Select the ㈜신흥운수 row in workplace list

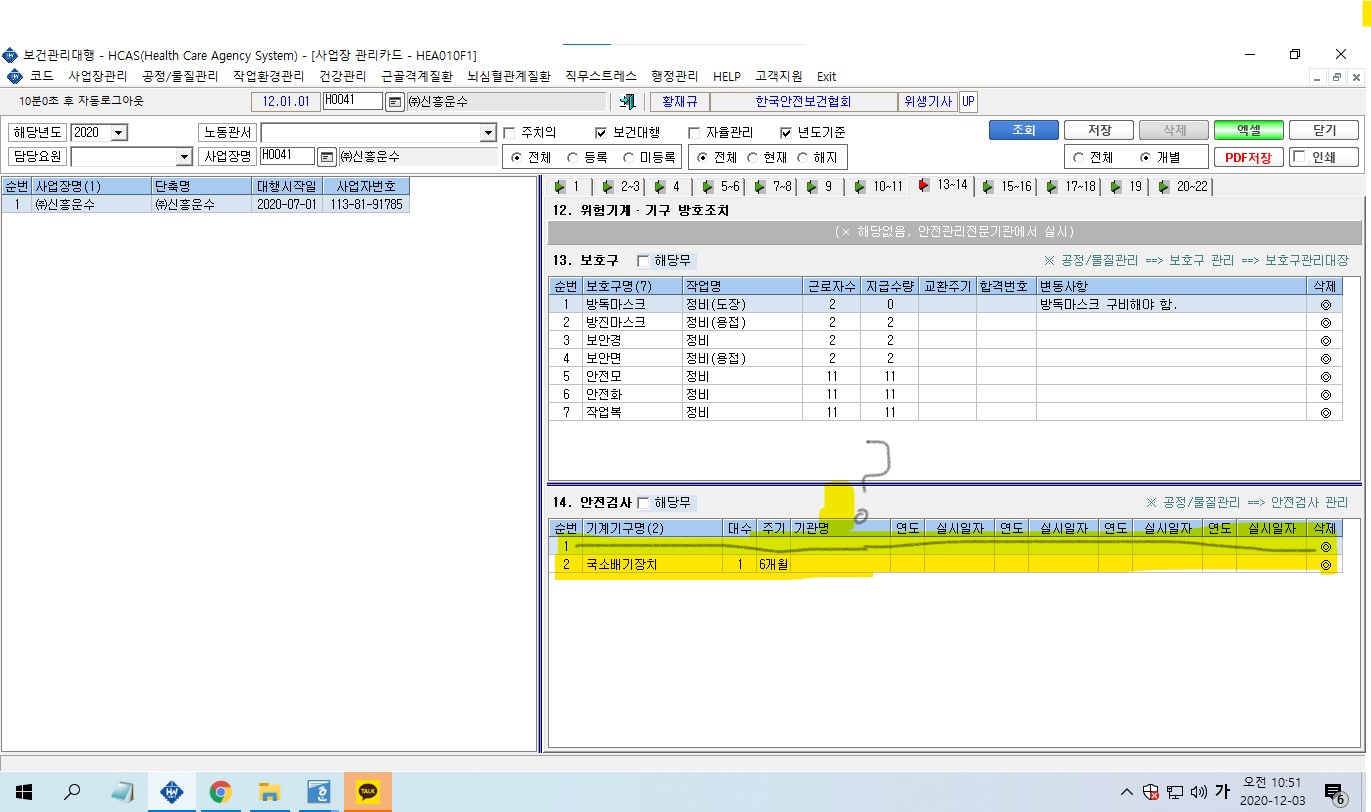[205, 203]
